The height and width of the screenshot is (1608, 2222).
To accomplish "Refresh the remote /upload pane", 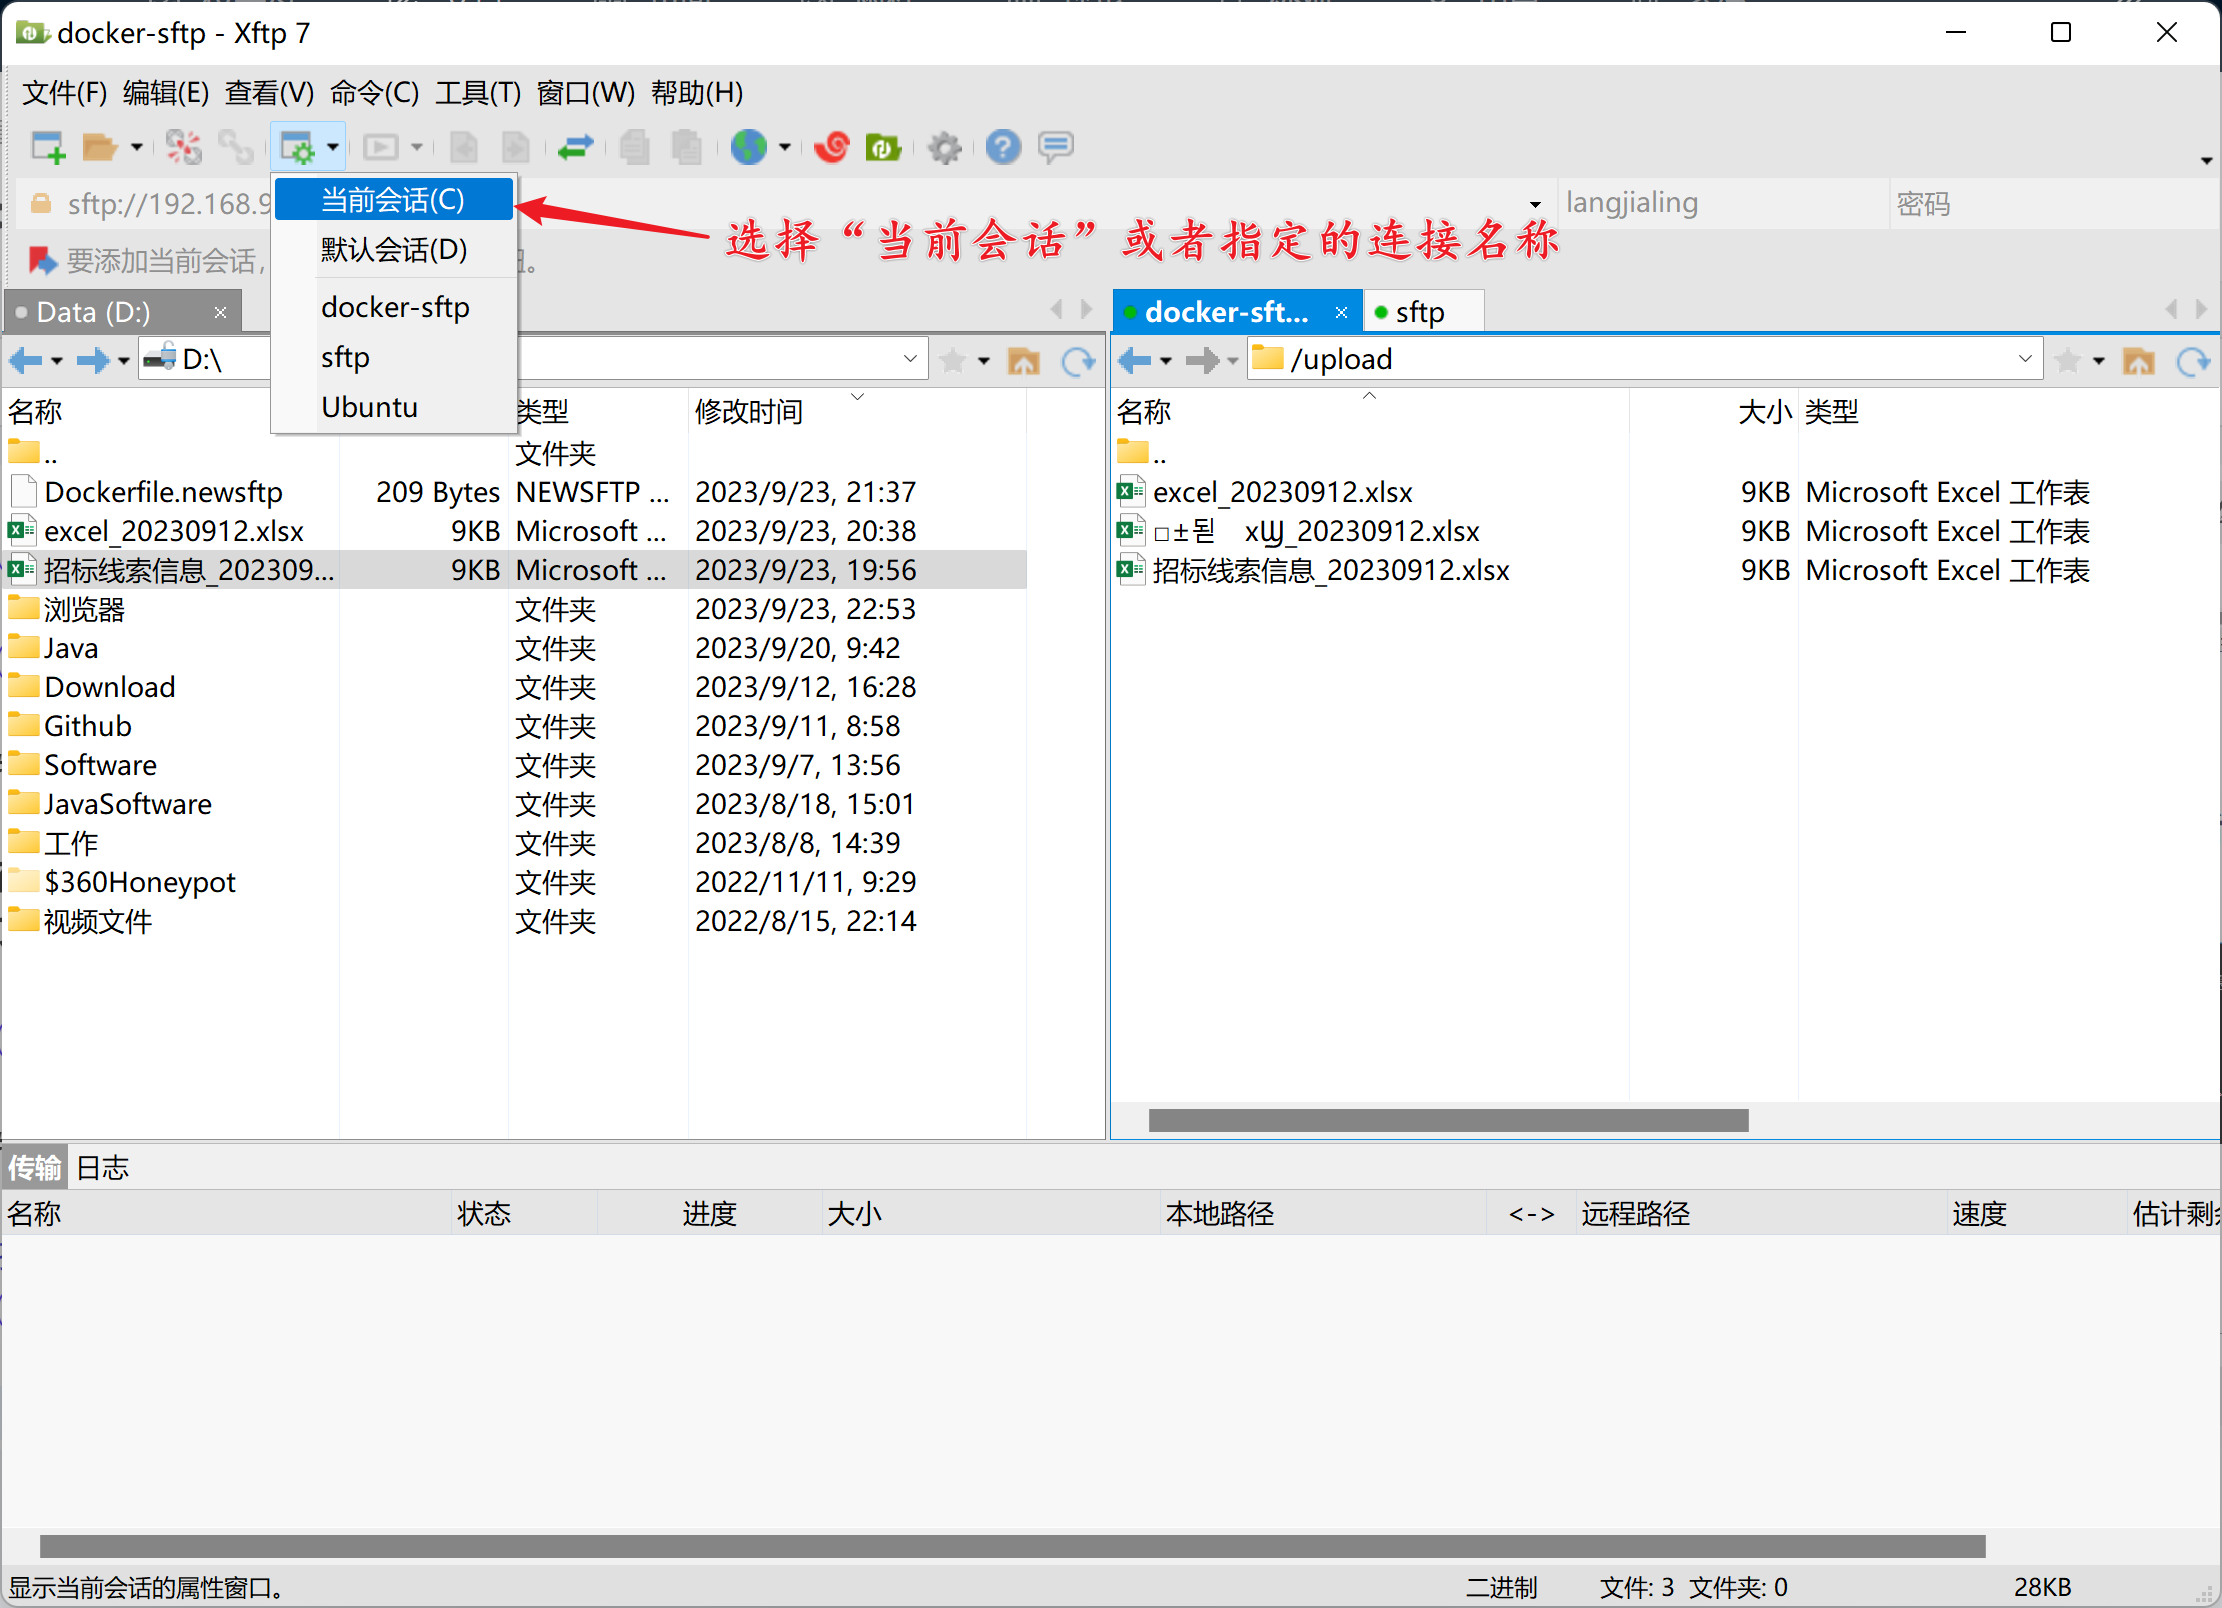I will [2193, 361].
